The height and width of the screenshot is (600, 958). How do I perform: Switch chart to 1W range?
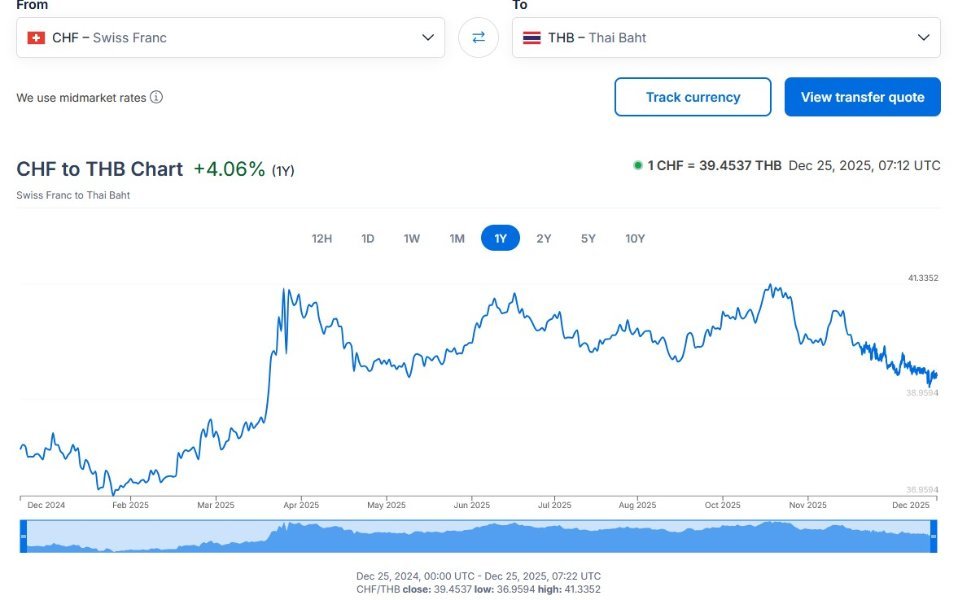click(412, 239)
